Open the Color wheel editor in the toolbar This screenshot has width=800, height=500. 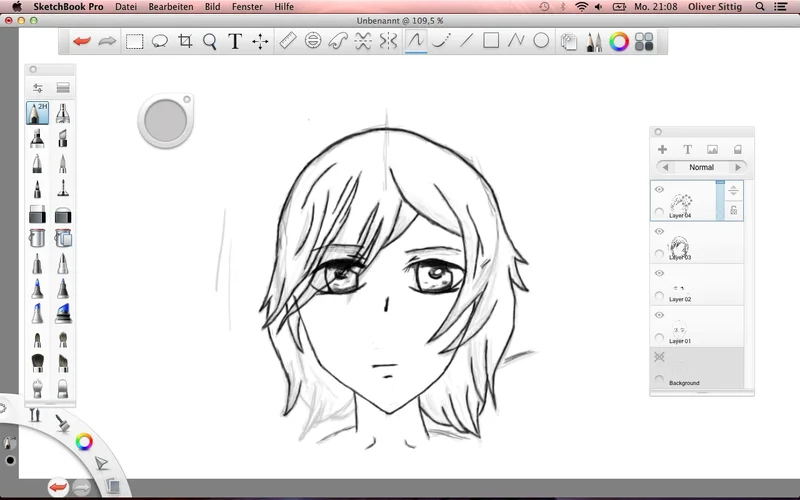coord(619,42)
